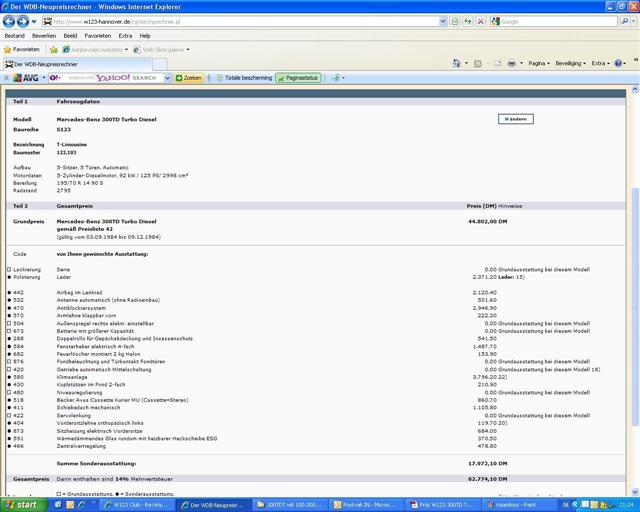Click the Lackierung Serie checkbox marker
Image resolution: width=640 pixels, height=512 pixels.
(9, 269)
